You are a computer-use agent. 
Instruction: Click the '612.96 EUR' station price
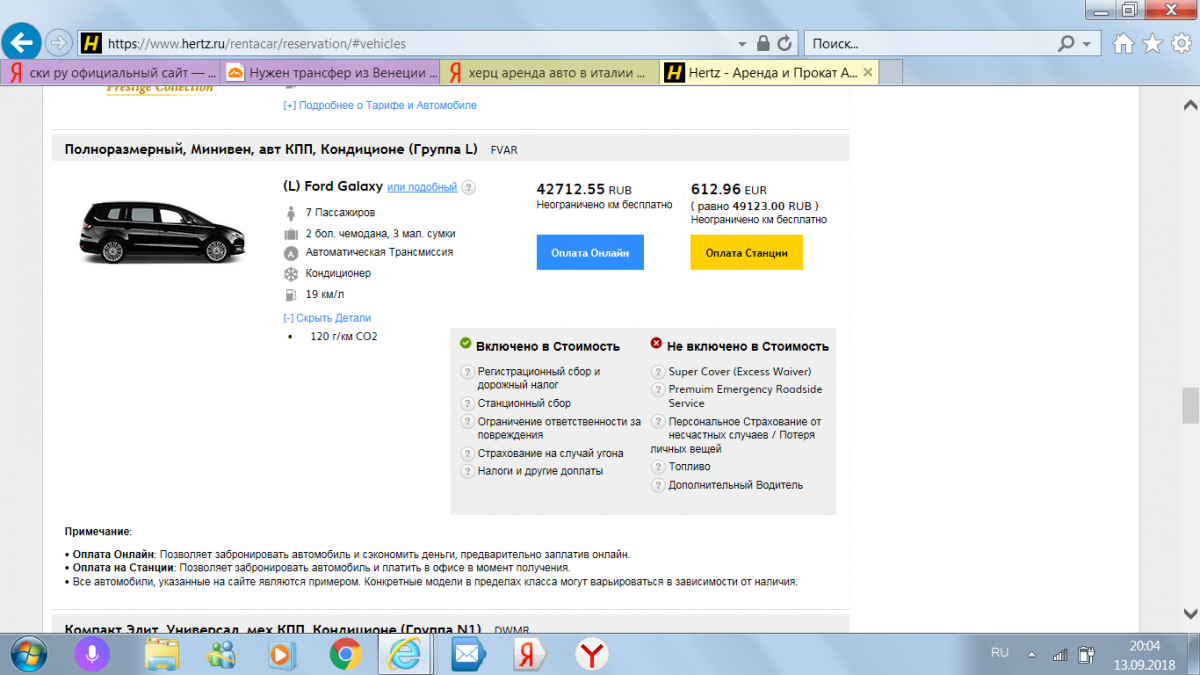729,188
